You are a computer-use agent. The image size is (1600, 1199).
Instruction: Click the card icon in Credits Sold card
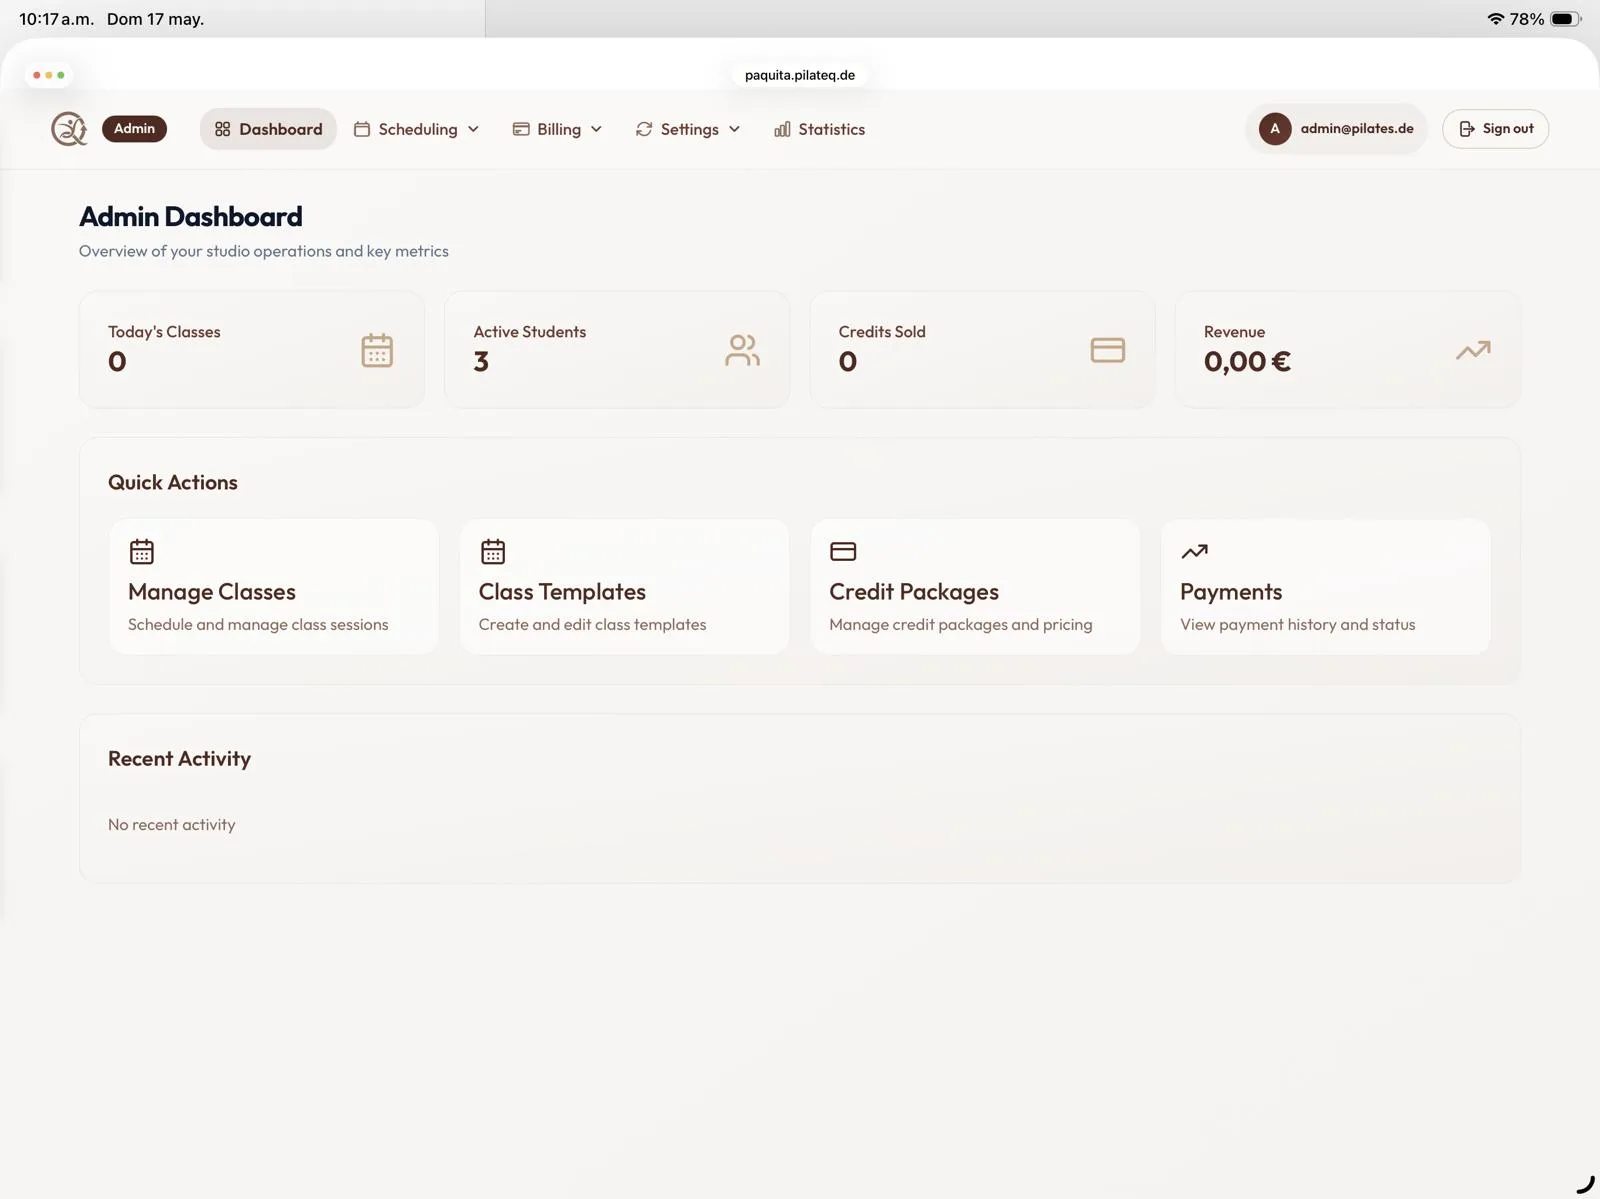point(1108,350)
